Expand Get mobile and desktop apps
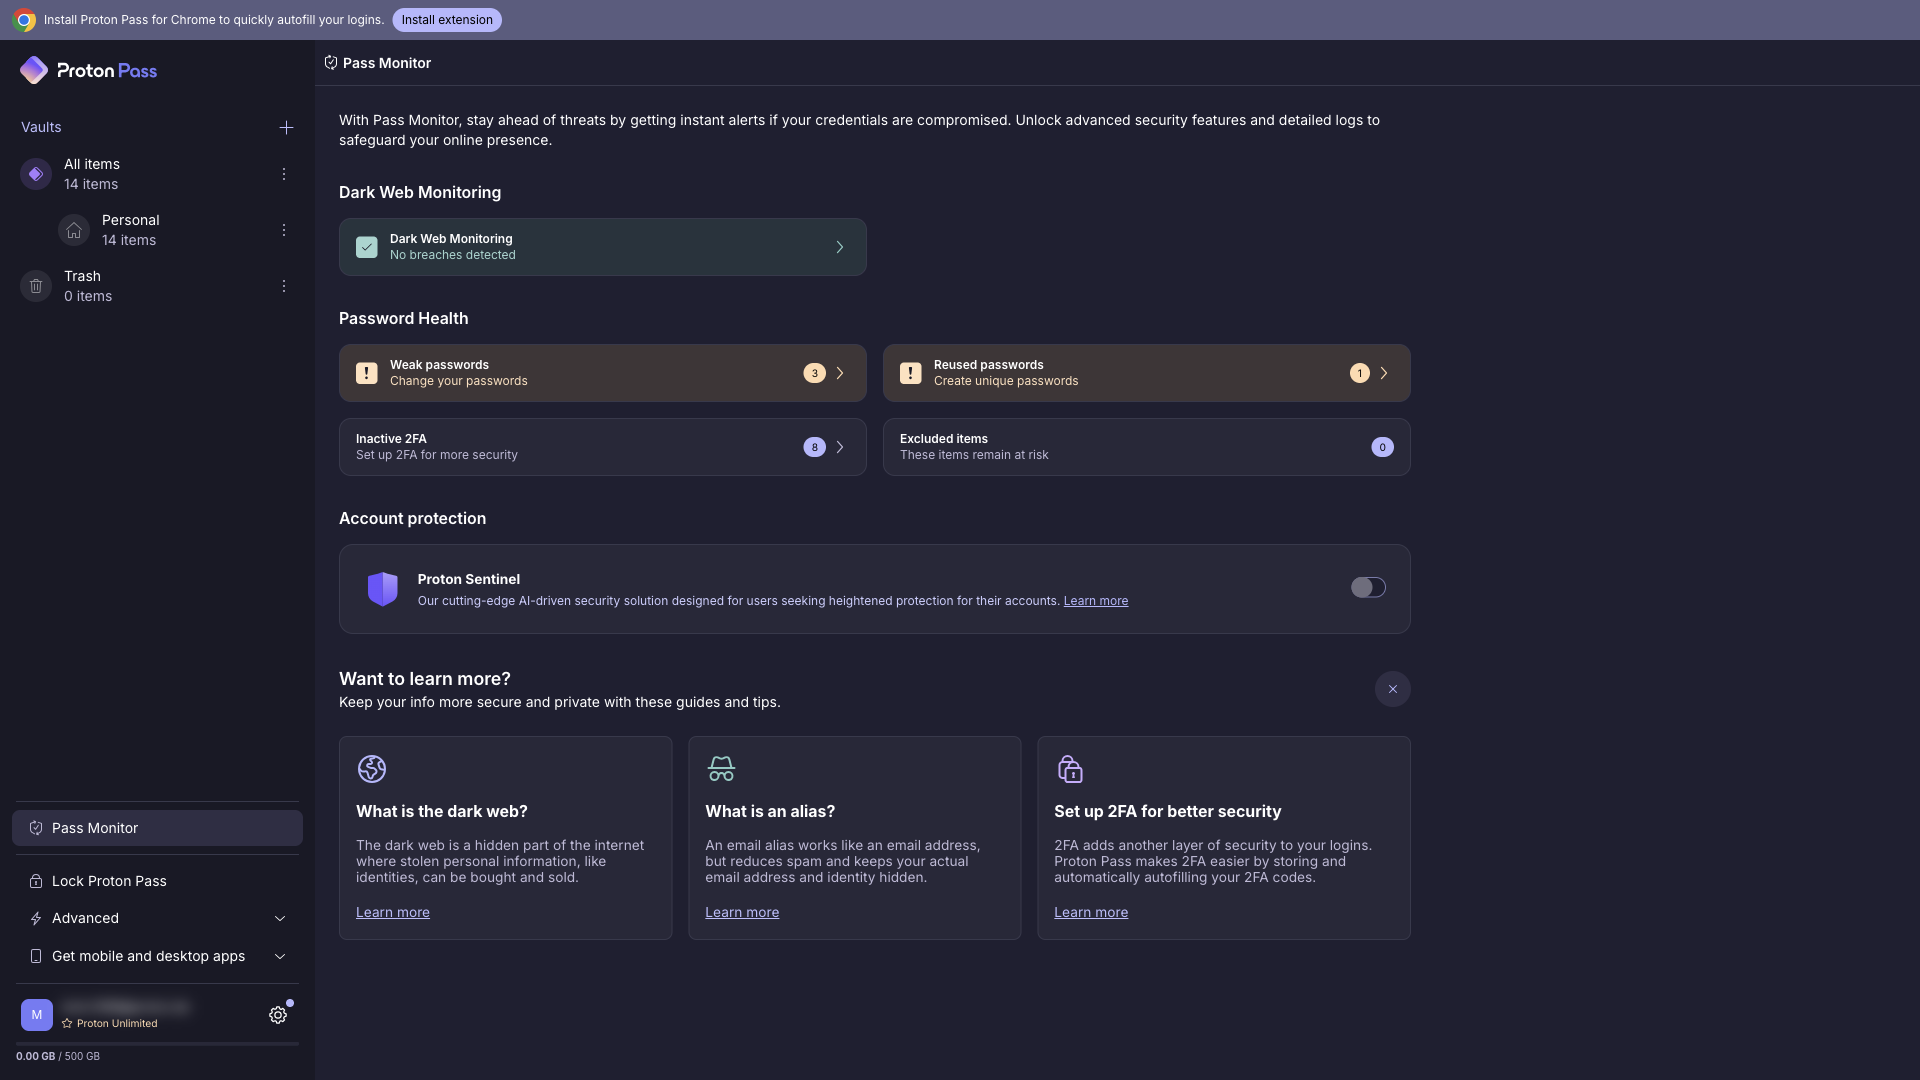 (x=157, y=956)
